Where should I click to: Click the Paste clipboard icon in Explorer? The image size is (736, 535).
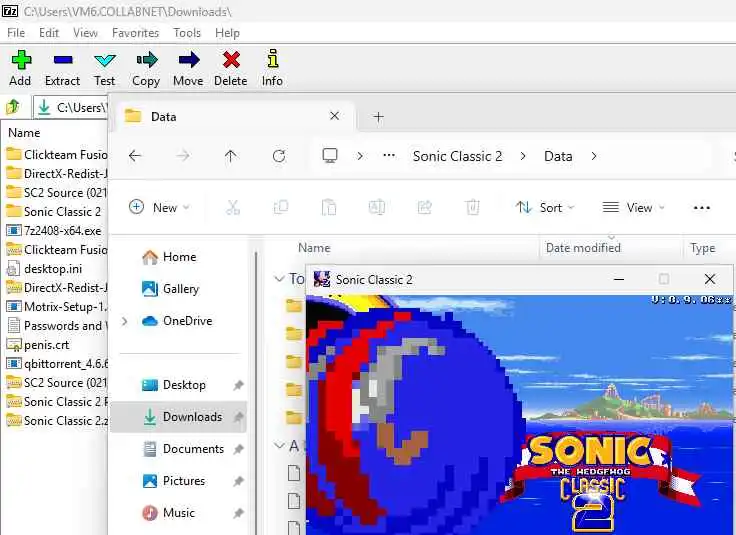tap(329, 207)
